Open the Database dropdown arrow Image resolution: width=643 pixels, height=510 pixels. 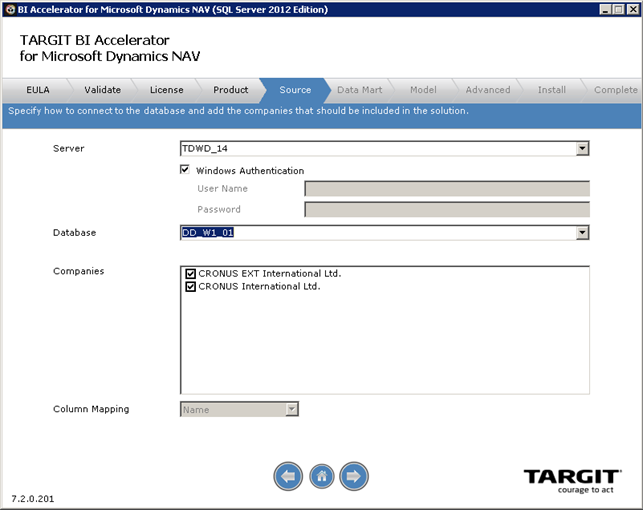pyautogui.click(x=582, y=233)
